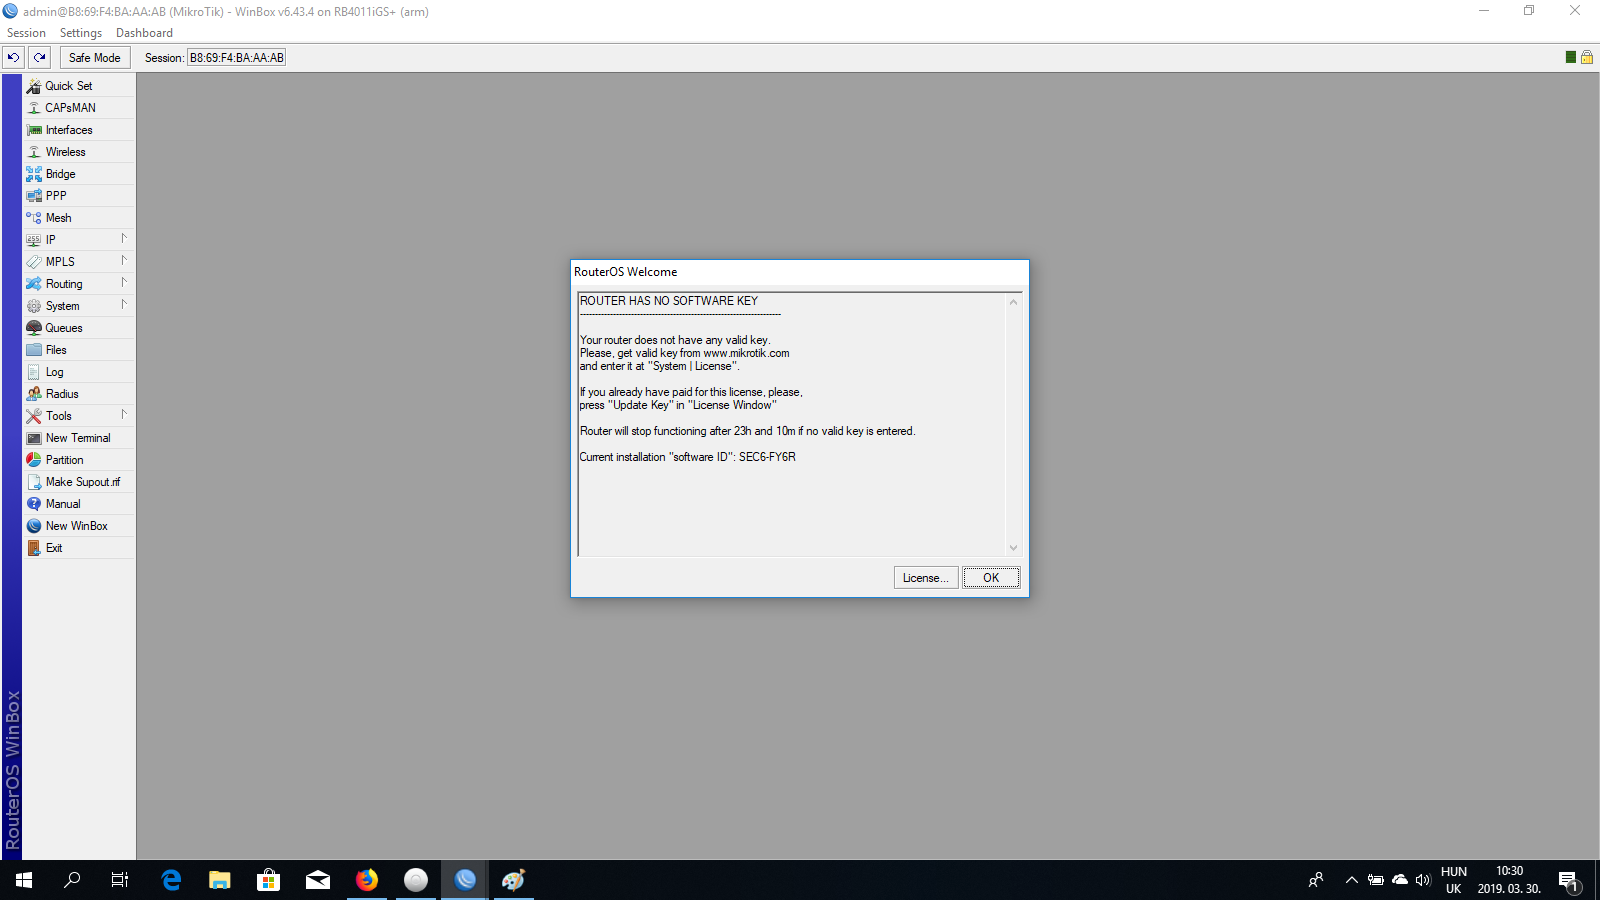Image resolution: width=1600 pixels, height=900 pixels.
Task: Open the notification center icon
Action: click(x=1570, y=880)
